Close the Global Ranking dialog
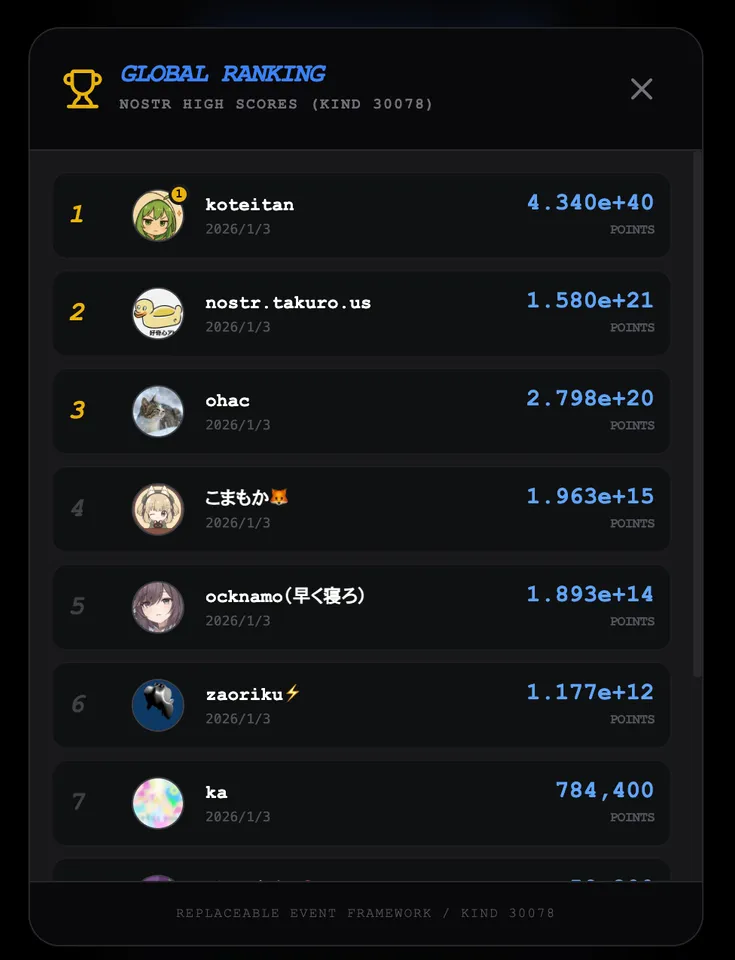Viewport: 735px width, 960px height. [641, 89]
